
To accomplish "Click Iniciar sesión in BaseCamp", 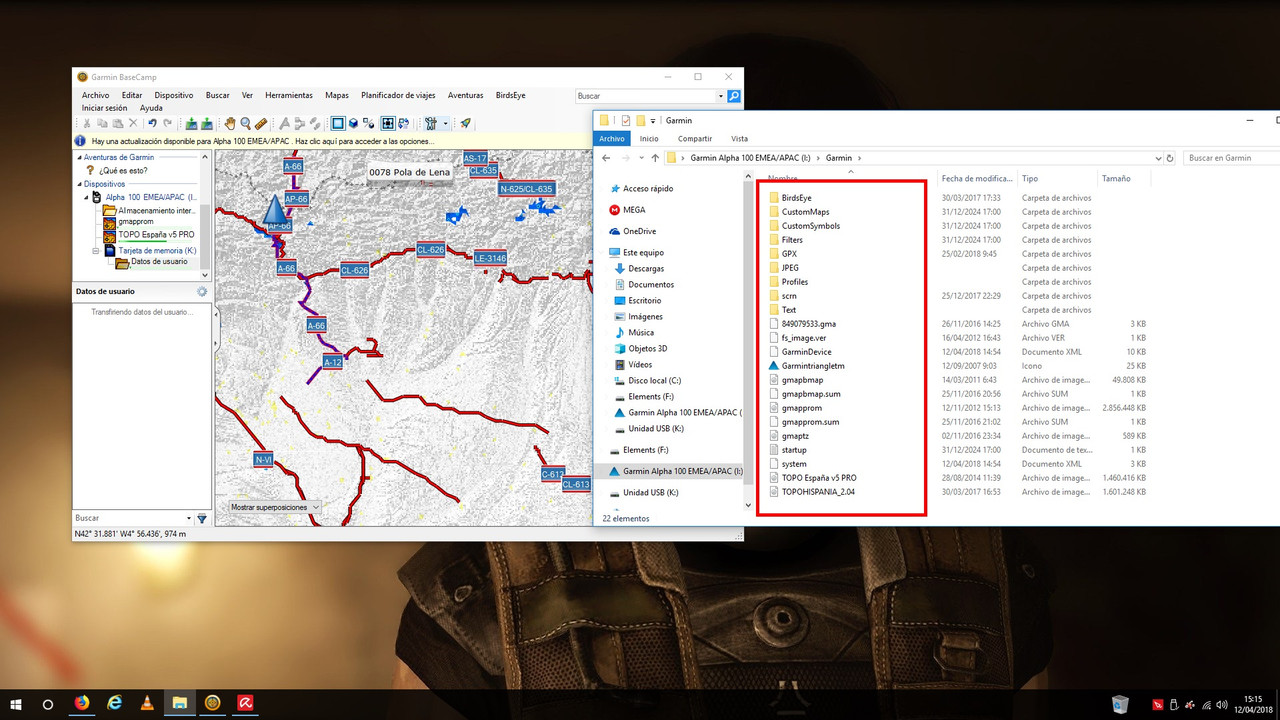I will tap(104, 108).
